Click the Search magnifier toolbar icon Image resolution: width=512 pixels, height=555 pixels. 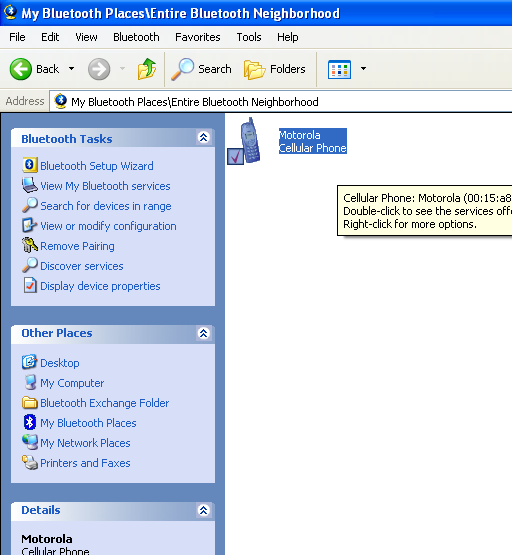[183, 69]
